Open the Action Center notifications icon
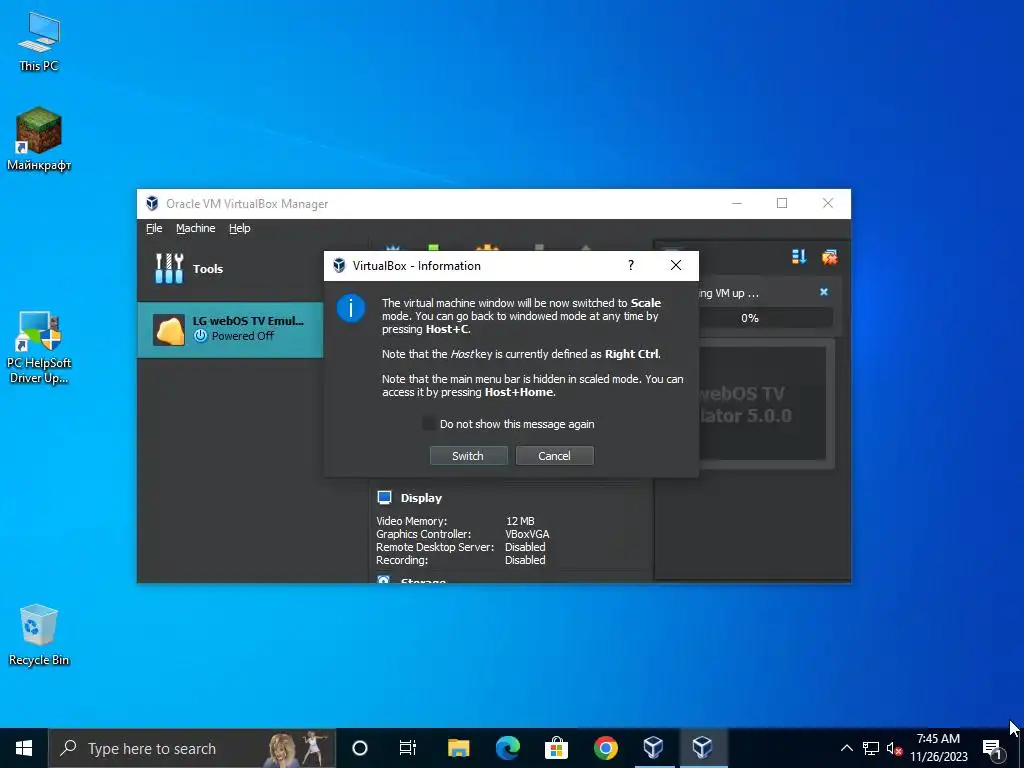1024x768 pixels. pos(992,748)
